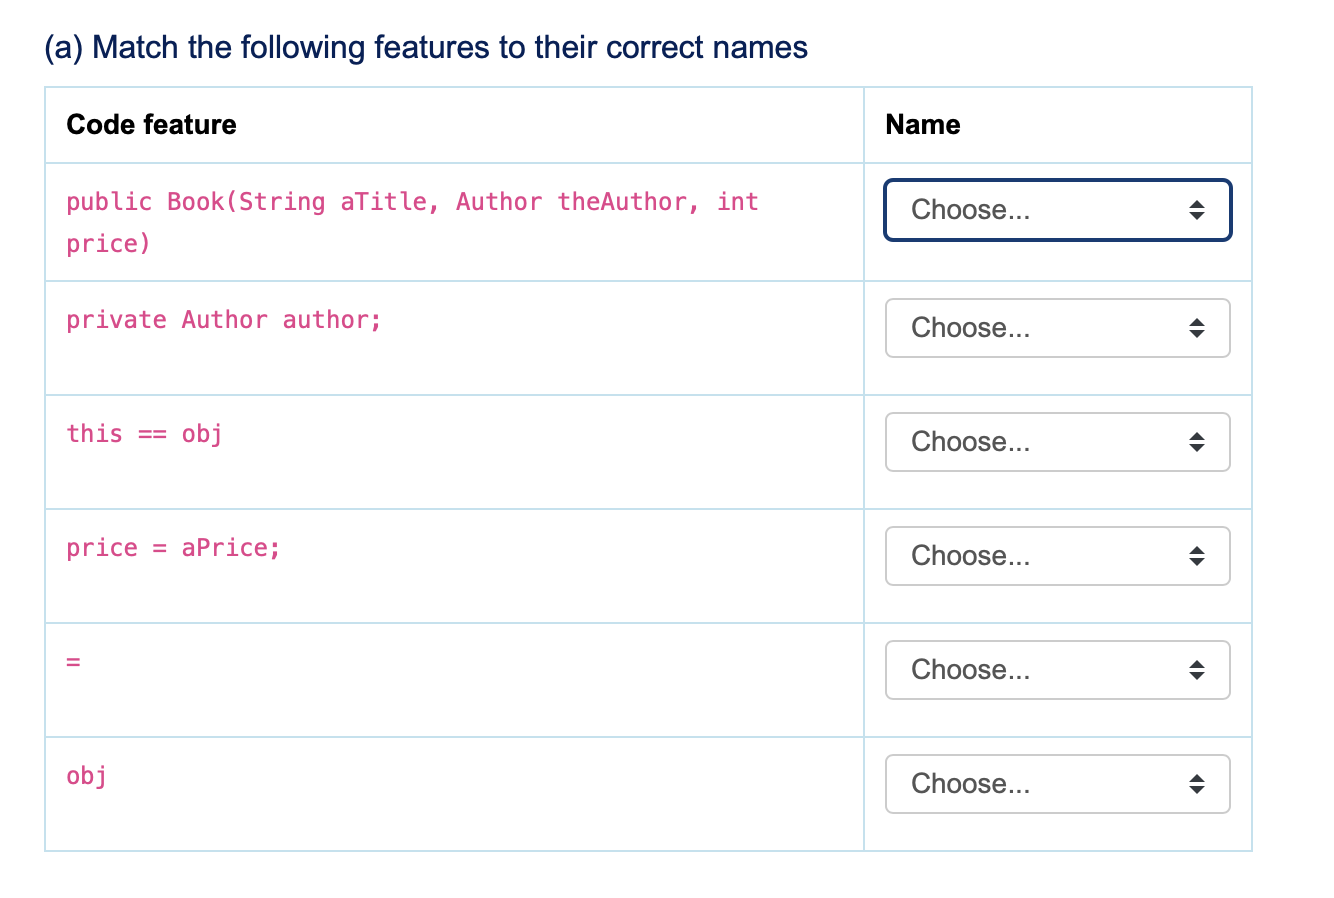The image size is (1334, 898).
Task: Click the standalone '=' code feature
Action: (73, 662)
